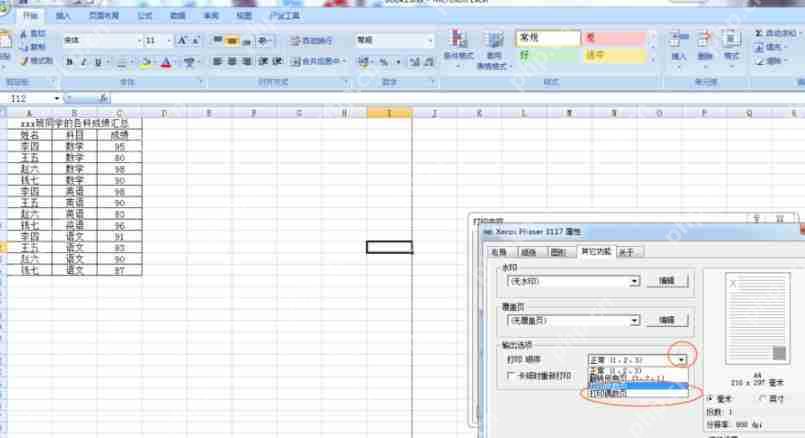Toggle Italic formatting in the ribbon
The height and width of the screenshot is (438, 805).
click(84, 62)
